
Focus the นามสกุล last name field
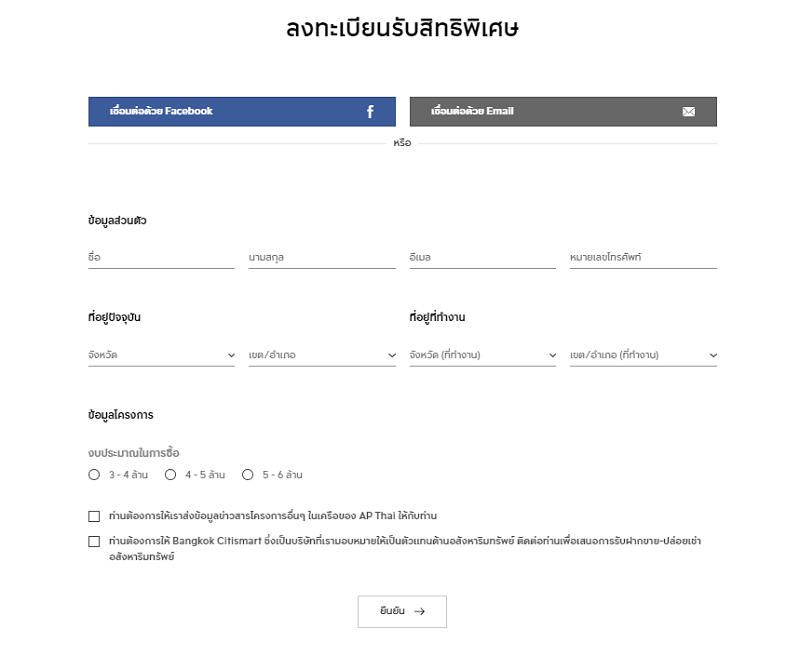point(322,258)
